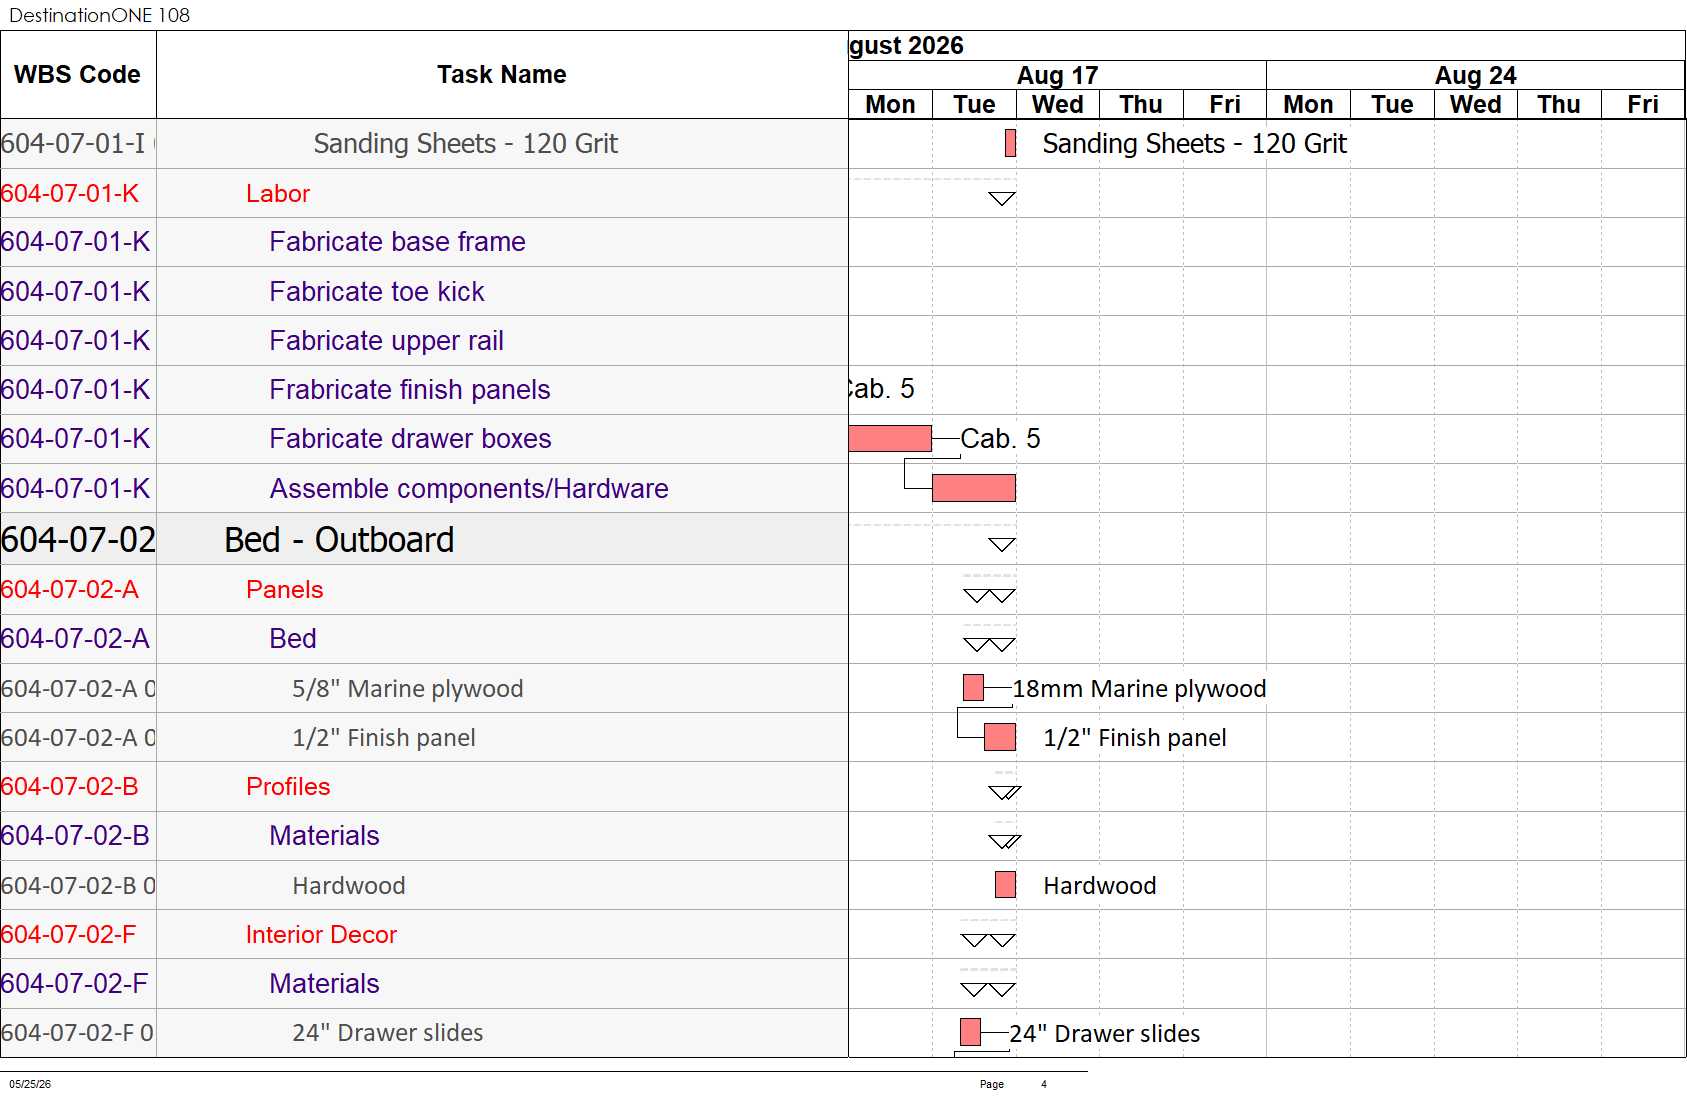Click the 18mm Marine plywood gantt bar

(973, 687)
